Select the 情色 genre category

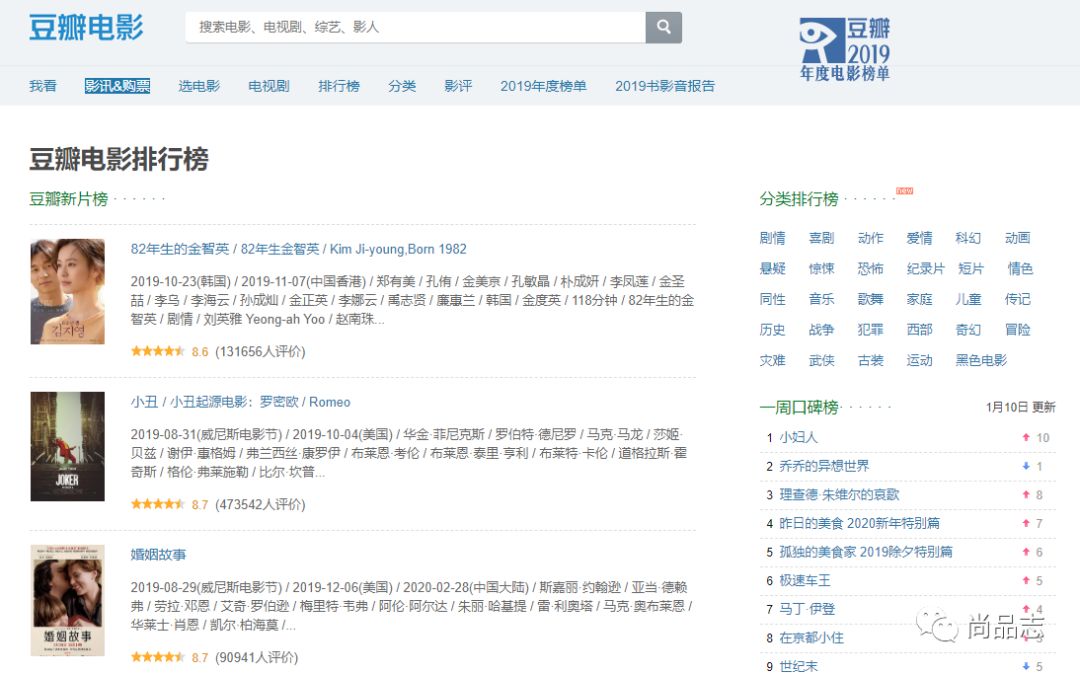[1020, 268]
